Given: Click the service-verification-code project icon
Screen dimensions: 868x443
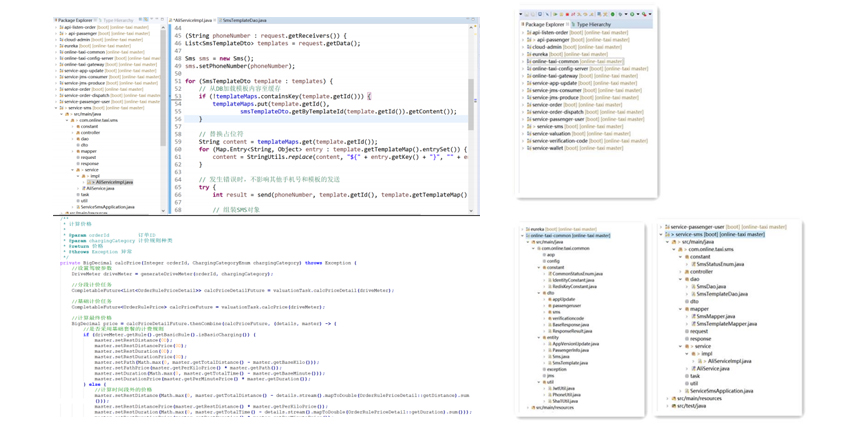Looking at the screenshot, I should (x=529, y=141).
